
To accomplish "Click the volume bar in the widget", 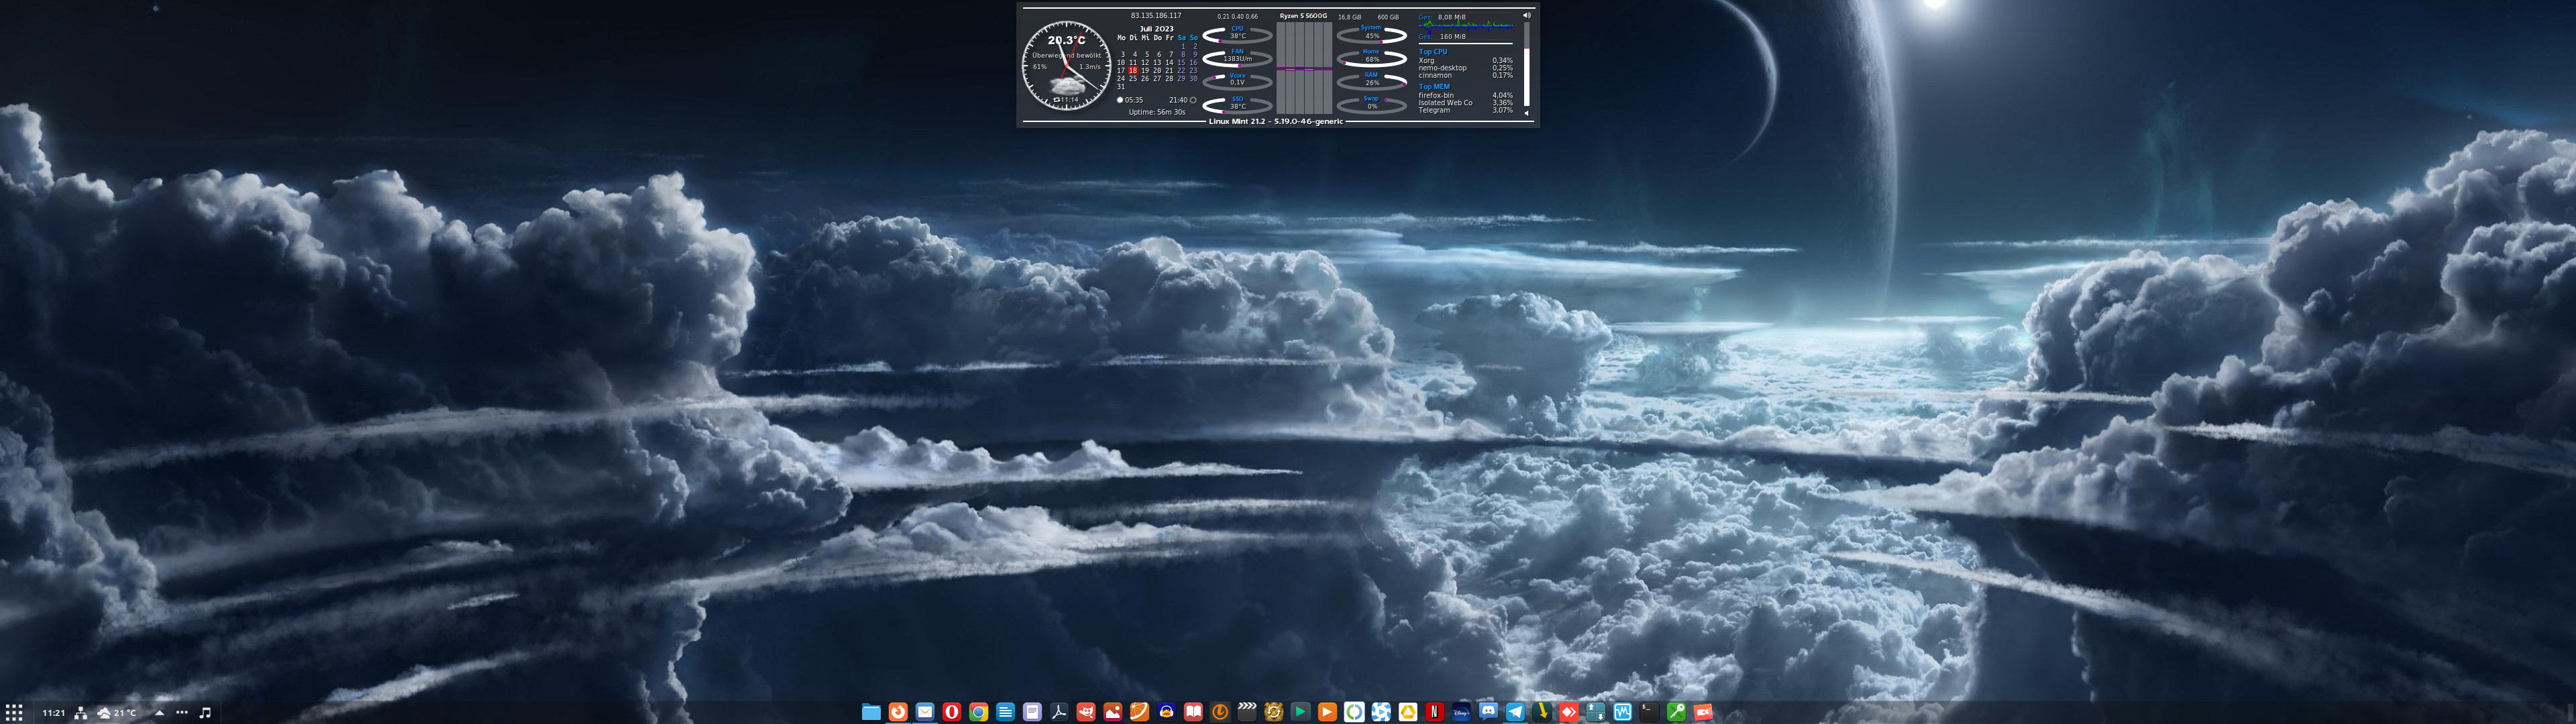I will [1526, 65].
